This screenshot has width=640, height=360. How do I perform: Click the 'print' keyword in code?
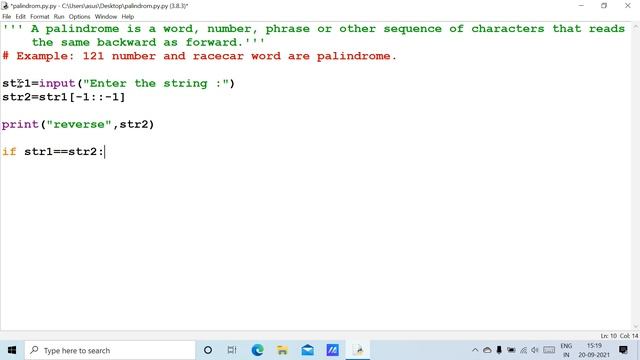20,124
